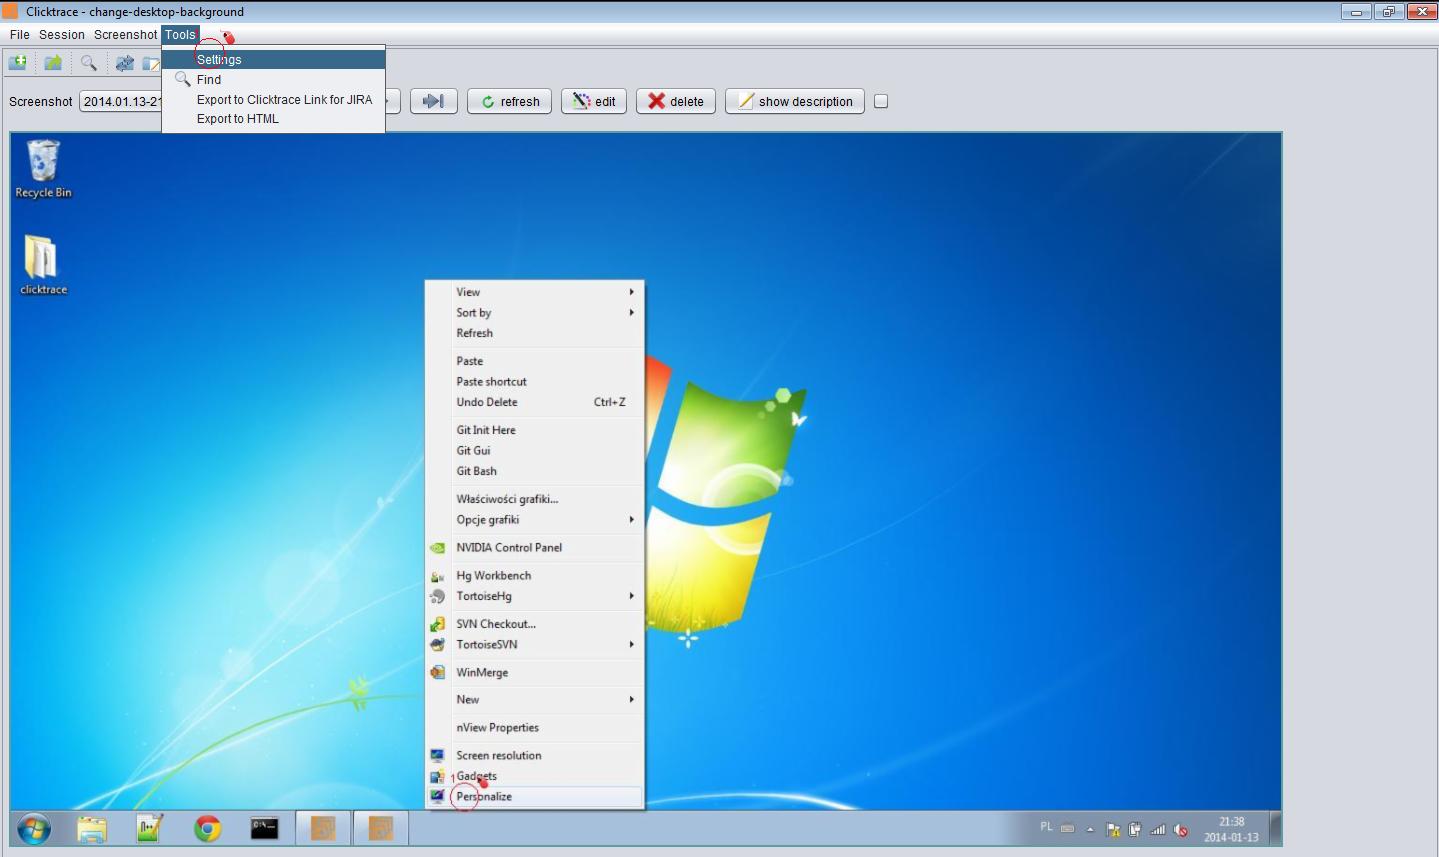Screen dimensions: 1439x857
Task: Click the Windows Start orb in the captured taskbar
Action: coord(34,829)
